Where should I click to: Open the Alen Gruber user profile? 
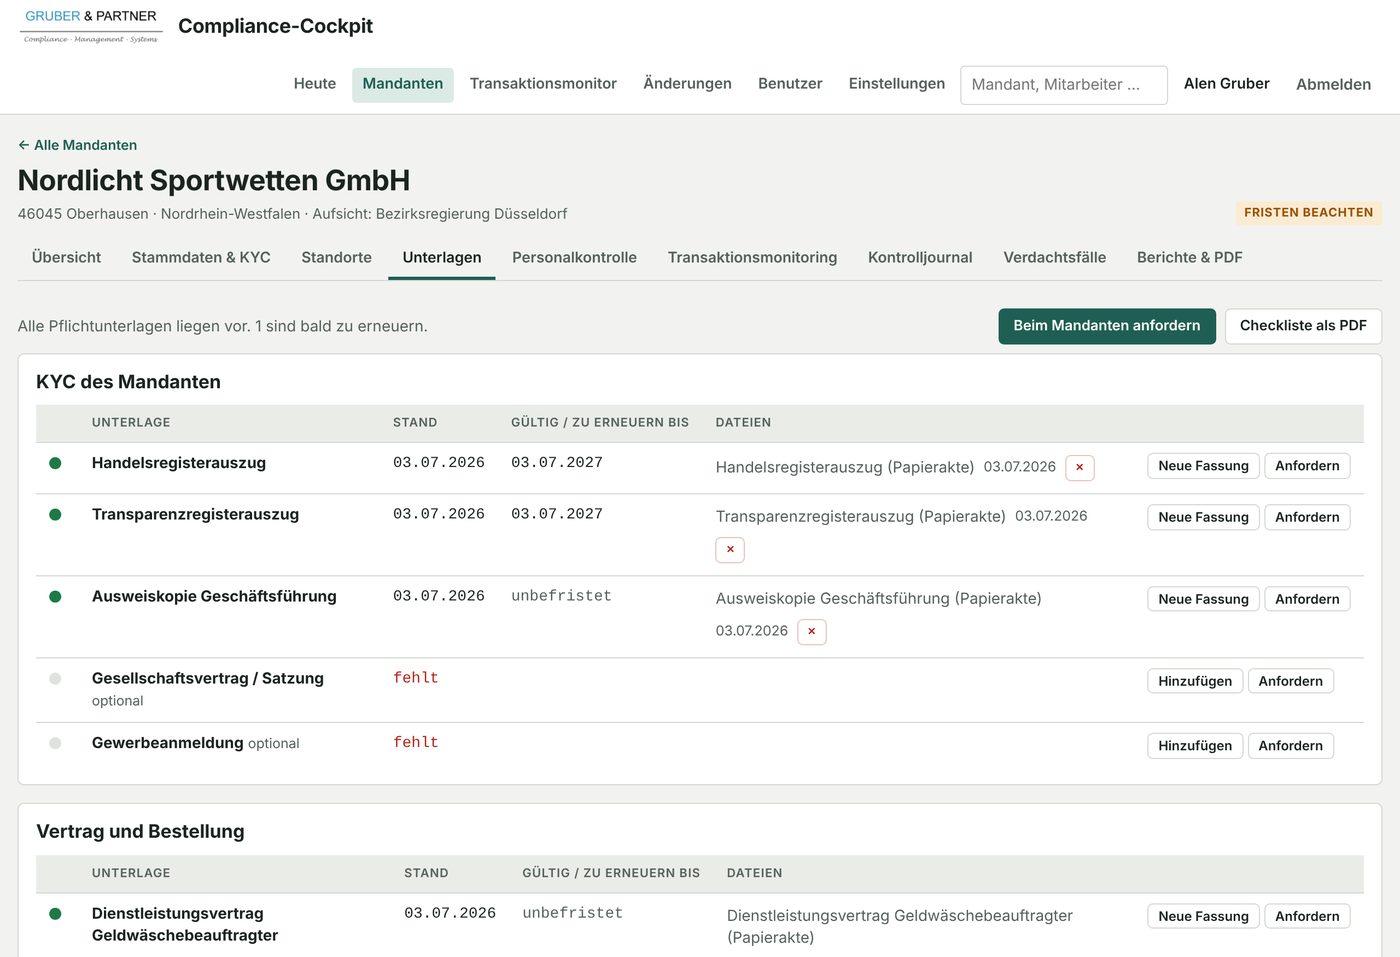click(x=1227, y=84)
